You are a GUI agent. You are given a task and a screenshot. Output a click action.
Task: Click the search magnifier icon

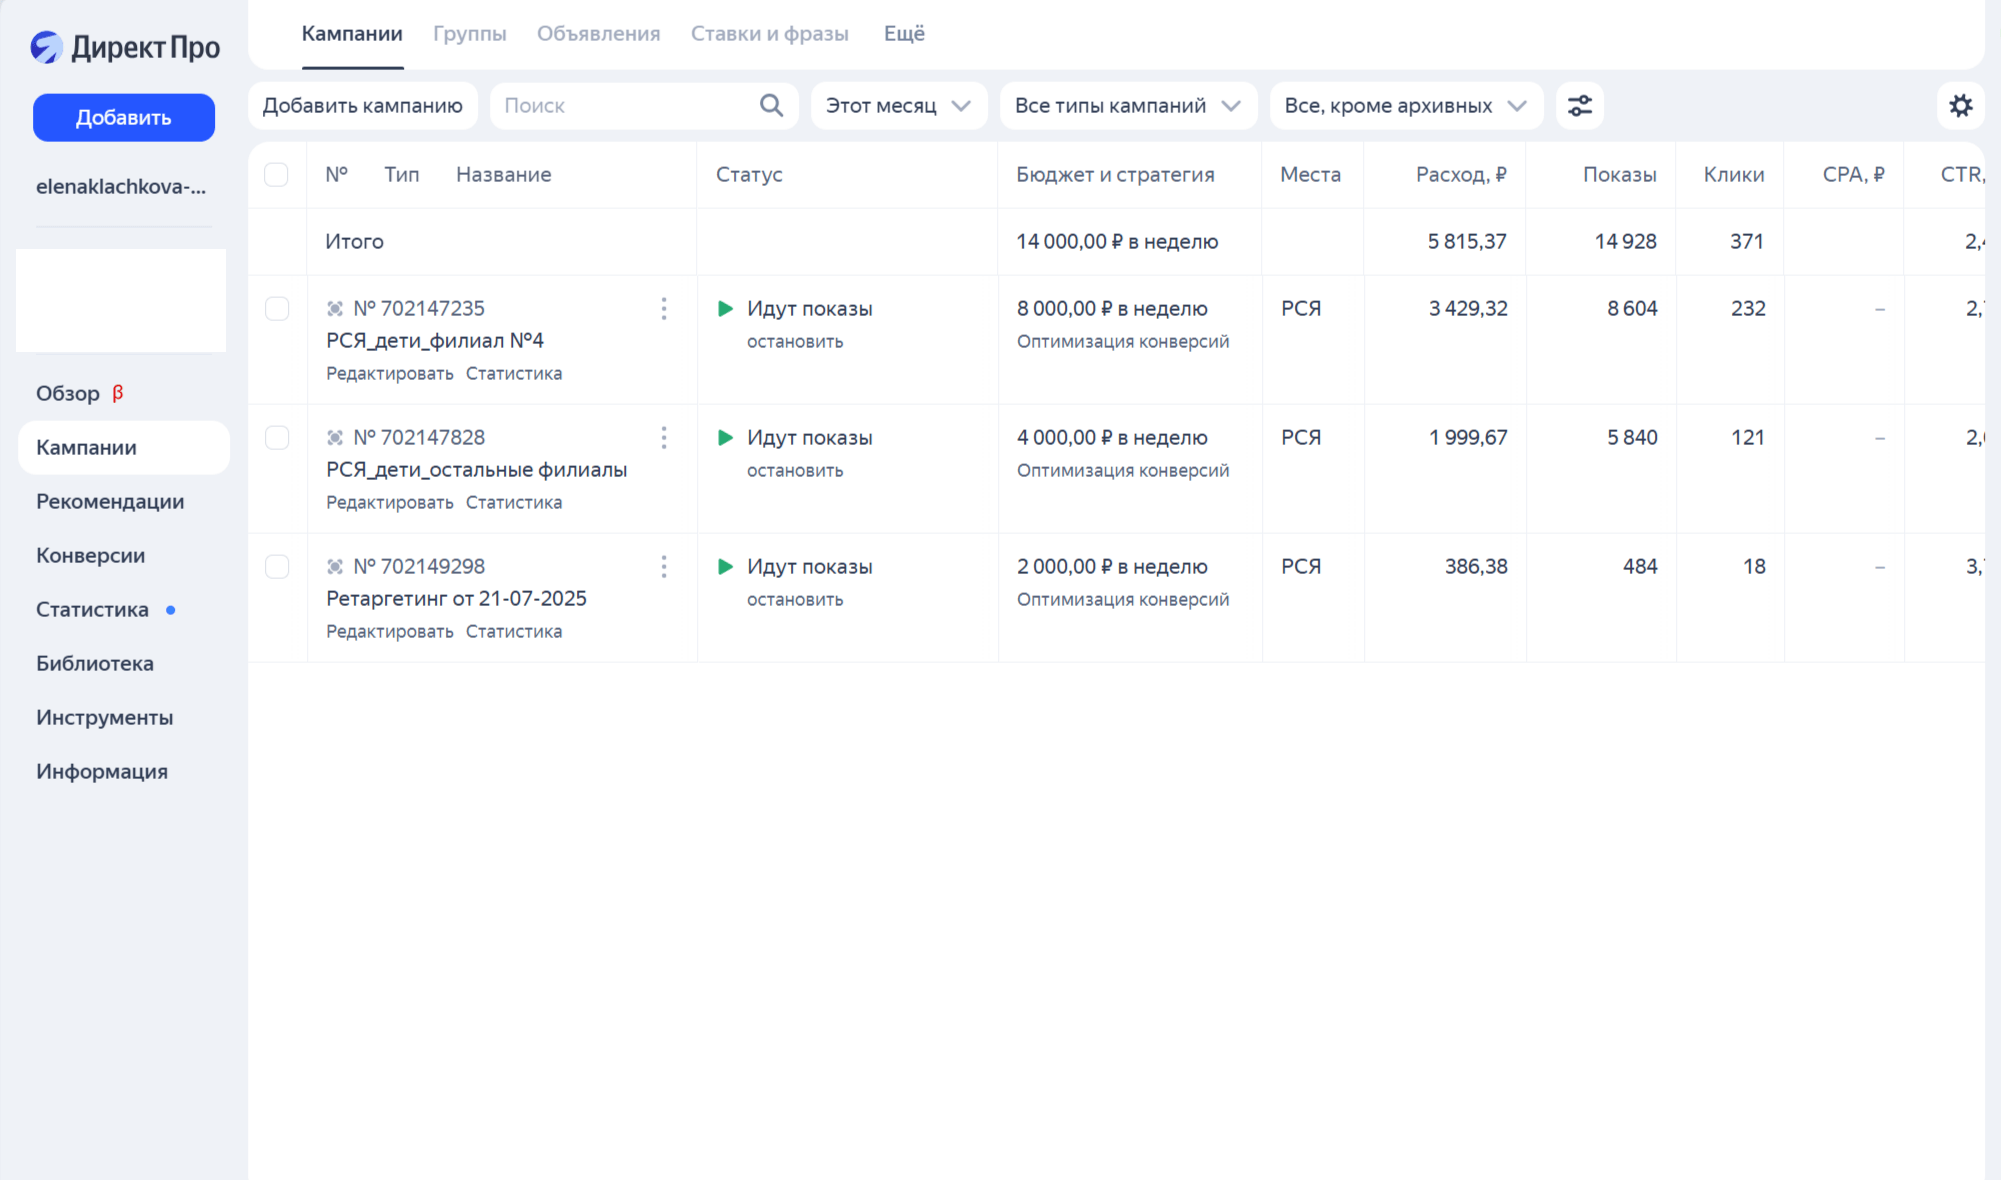click(x=771, y=105)
